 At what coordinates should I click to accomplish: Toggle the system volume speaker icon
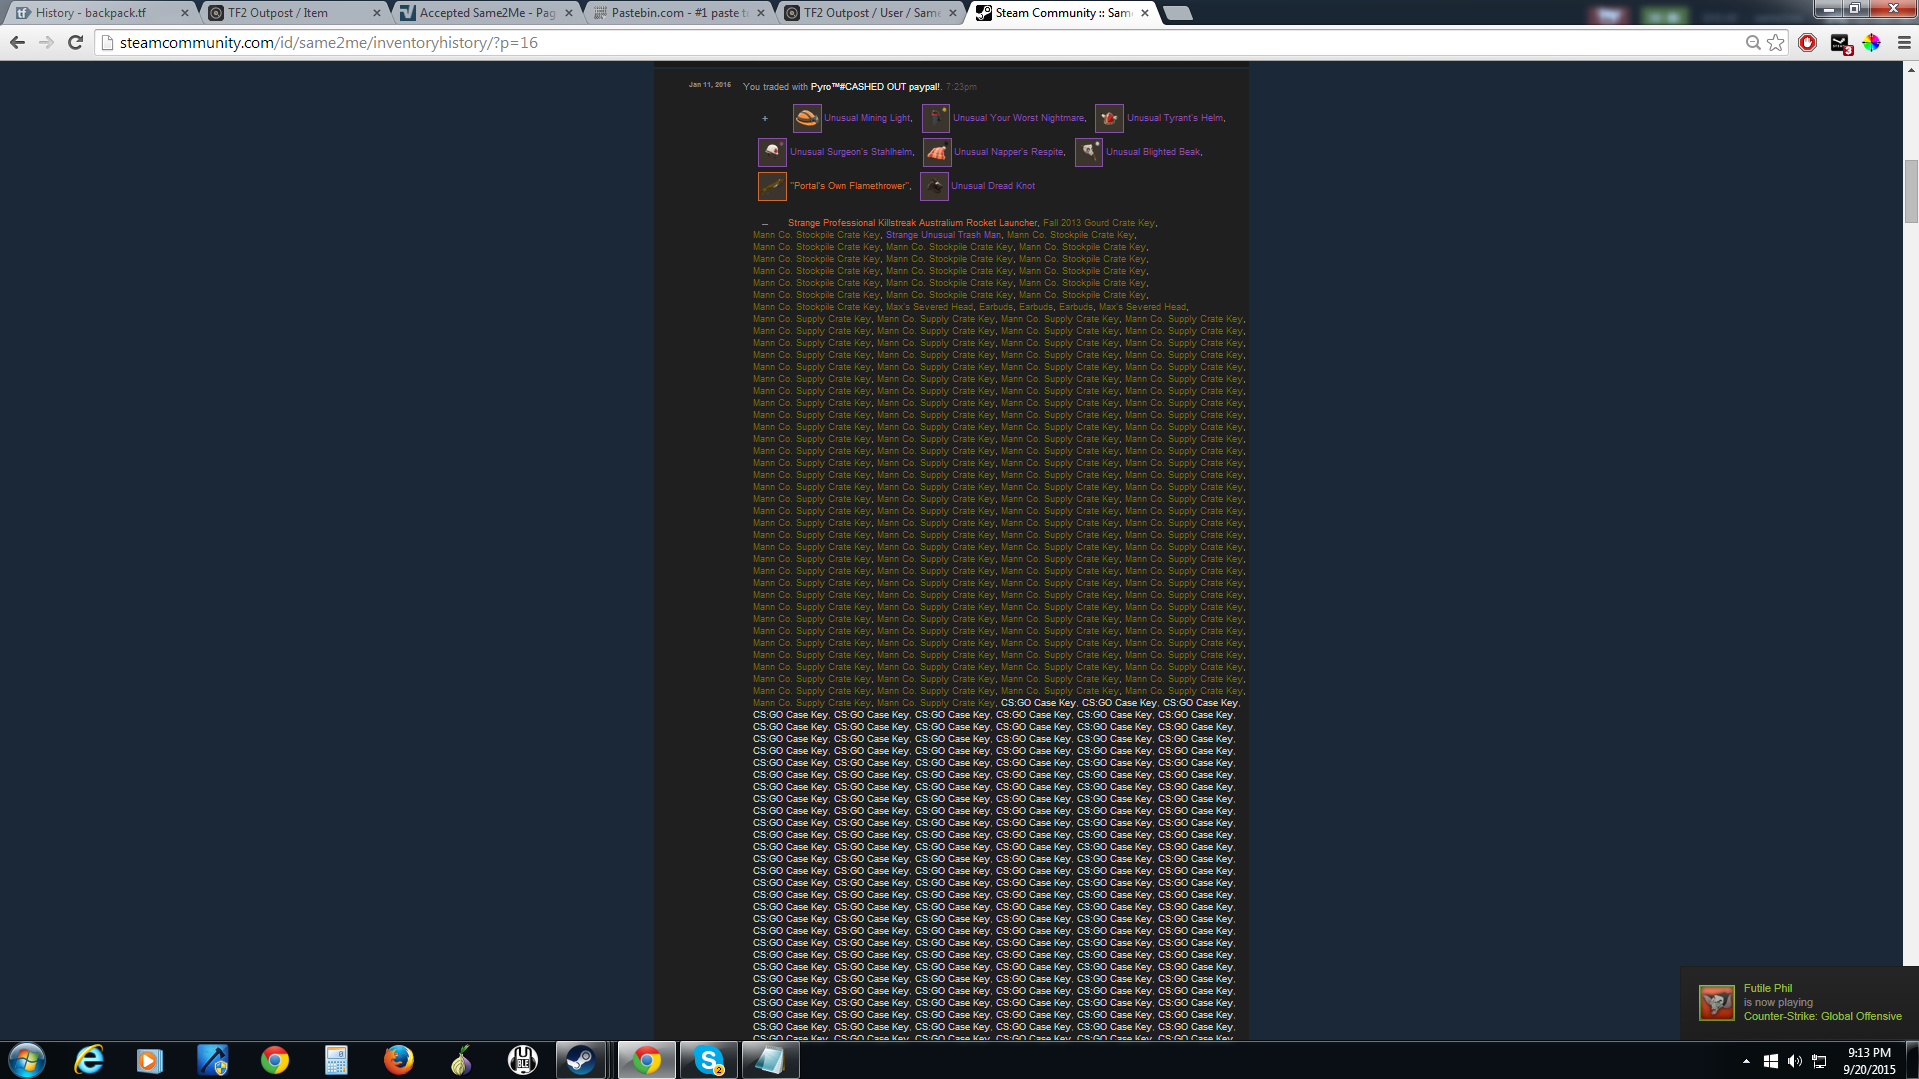click(x=1794, y=1061)
